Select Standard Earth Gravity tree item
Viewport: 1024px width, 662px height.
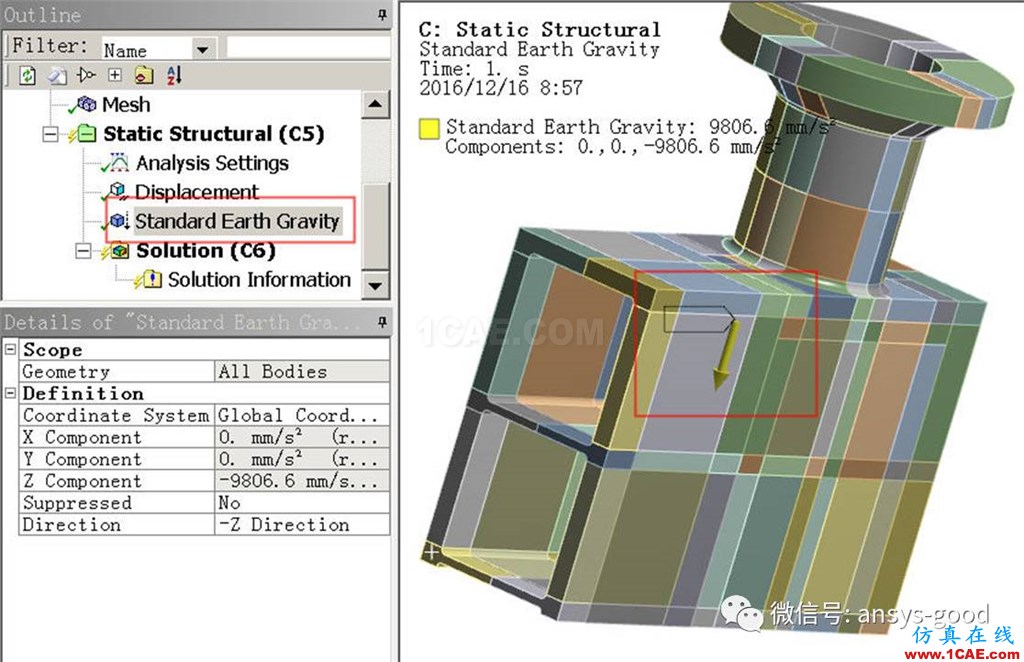pos(237,221)
